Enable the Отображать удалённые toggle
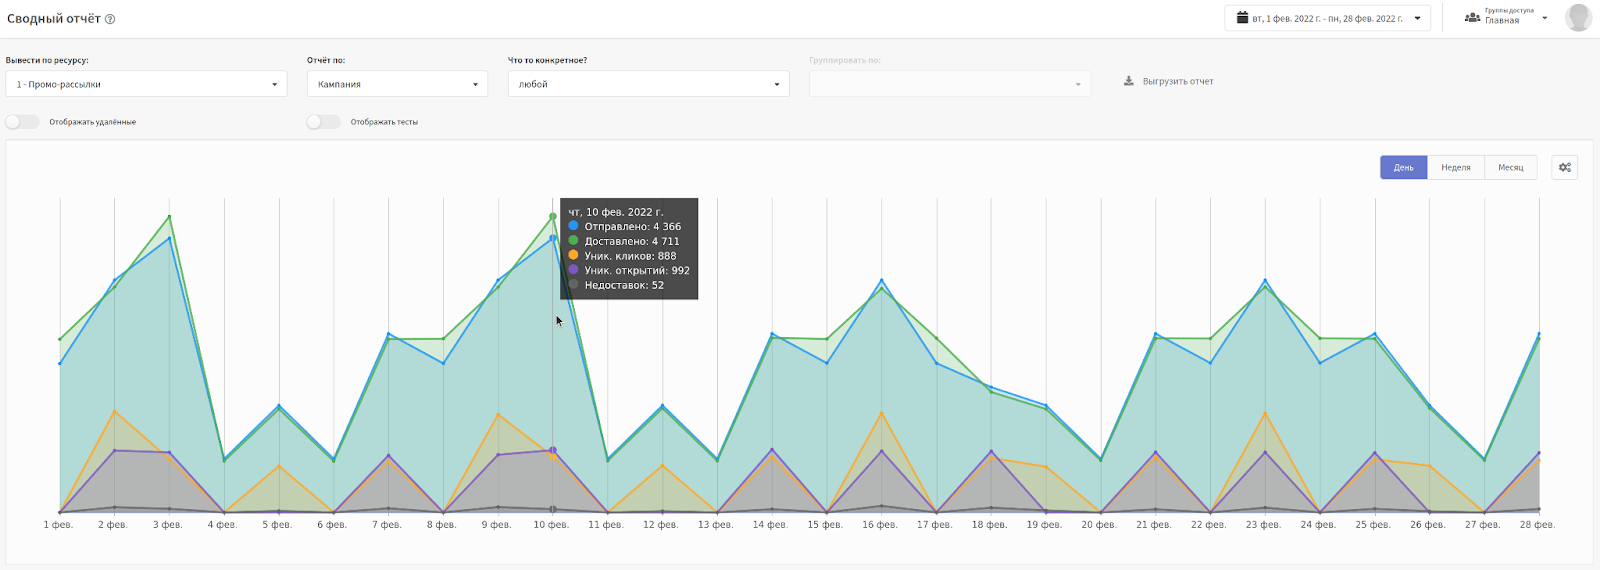Viewport: 1600px width, 570px height. (22, 122)
